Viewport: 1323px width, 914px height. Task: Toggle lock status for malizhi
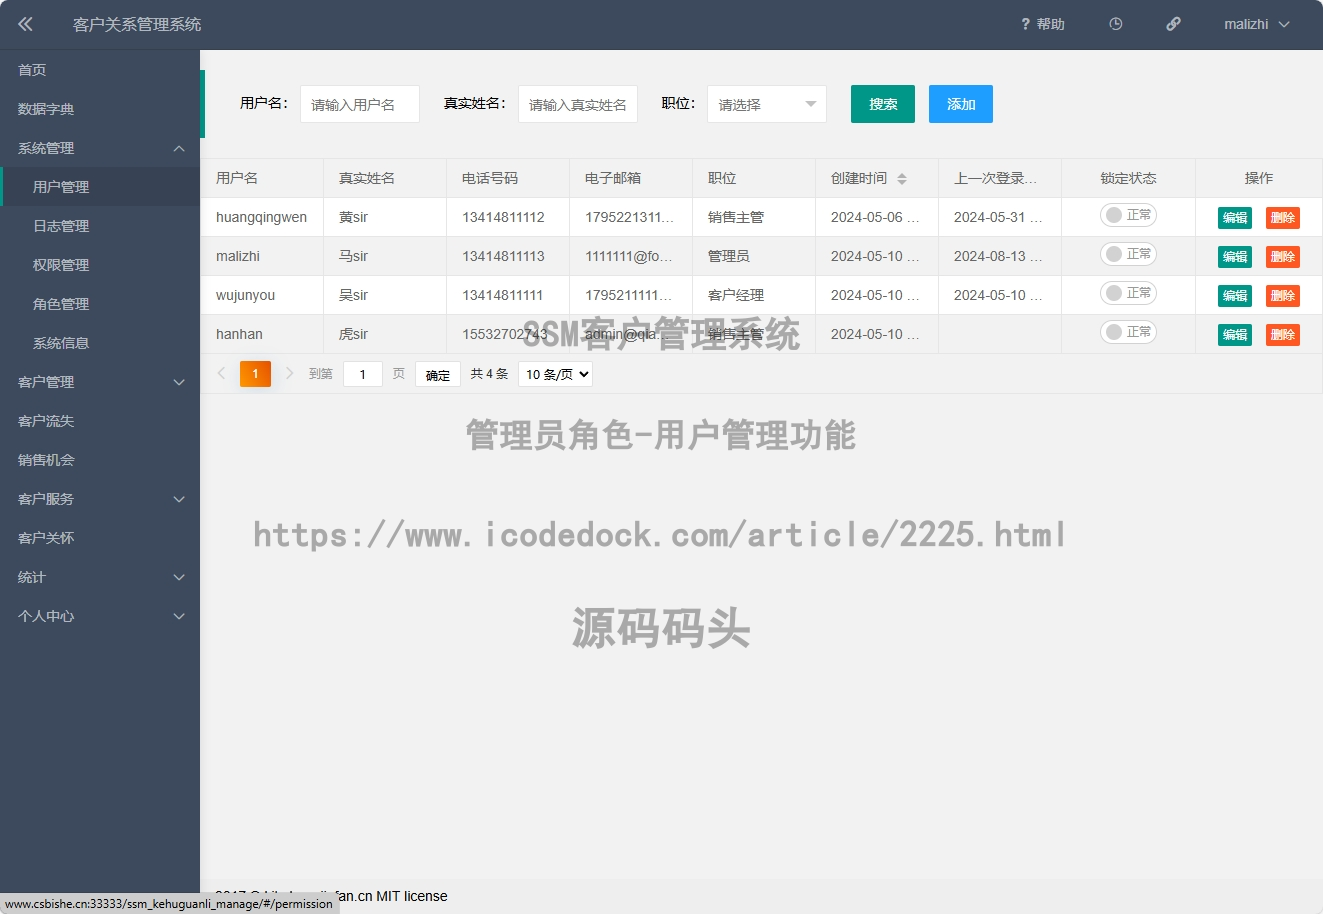pyautogui.click(x=1128, y=254)
